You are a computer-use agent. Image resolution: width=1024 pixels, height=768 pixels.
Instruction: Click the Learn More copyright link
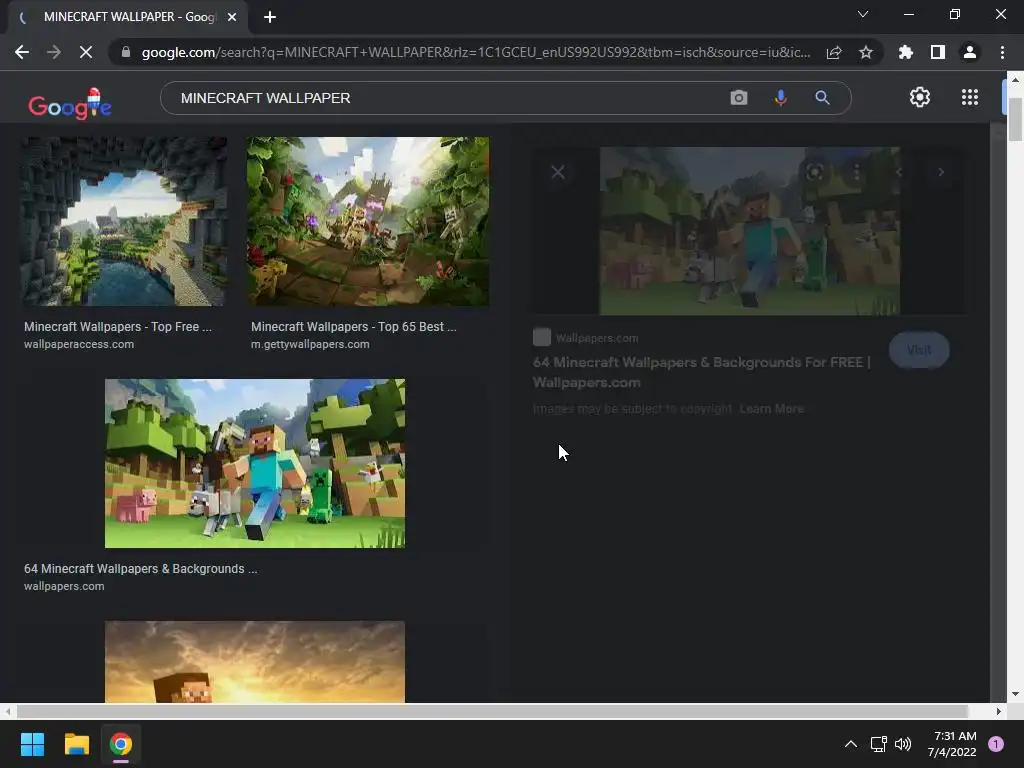coord(771,409)
